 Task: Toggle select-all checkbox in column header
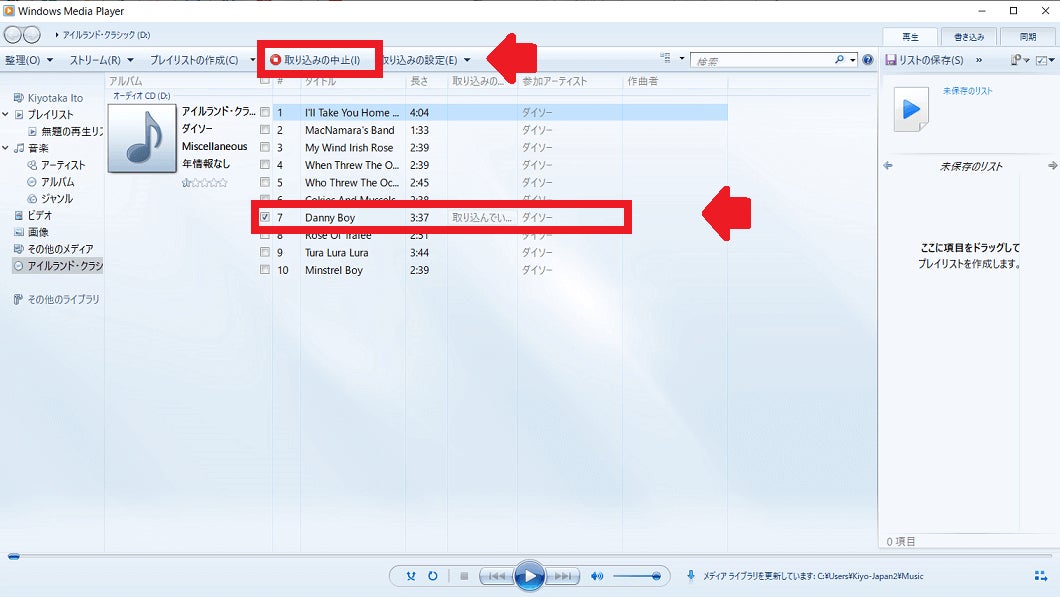point(265,80)
